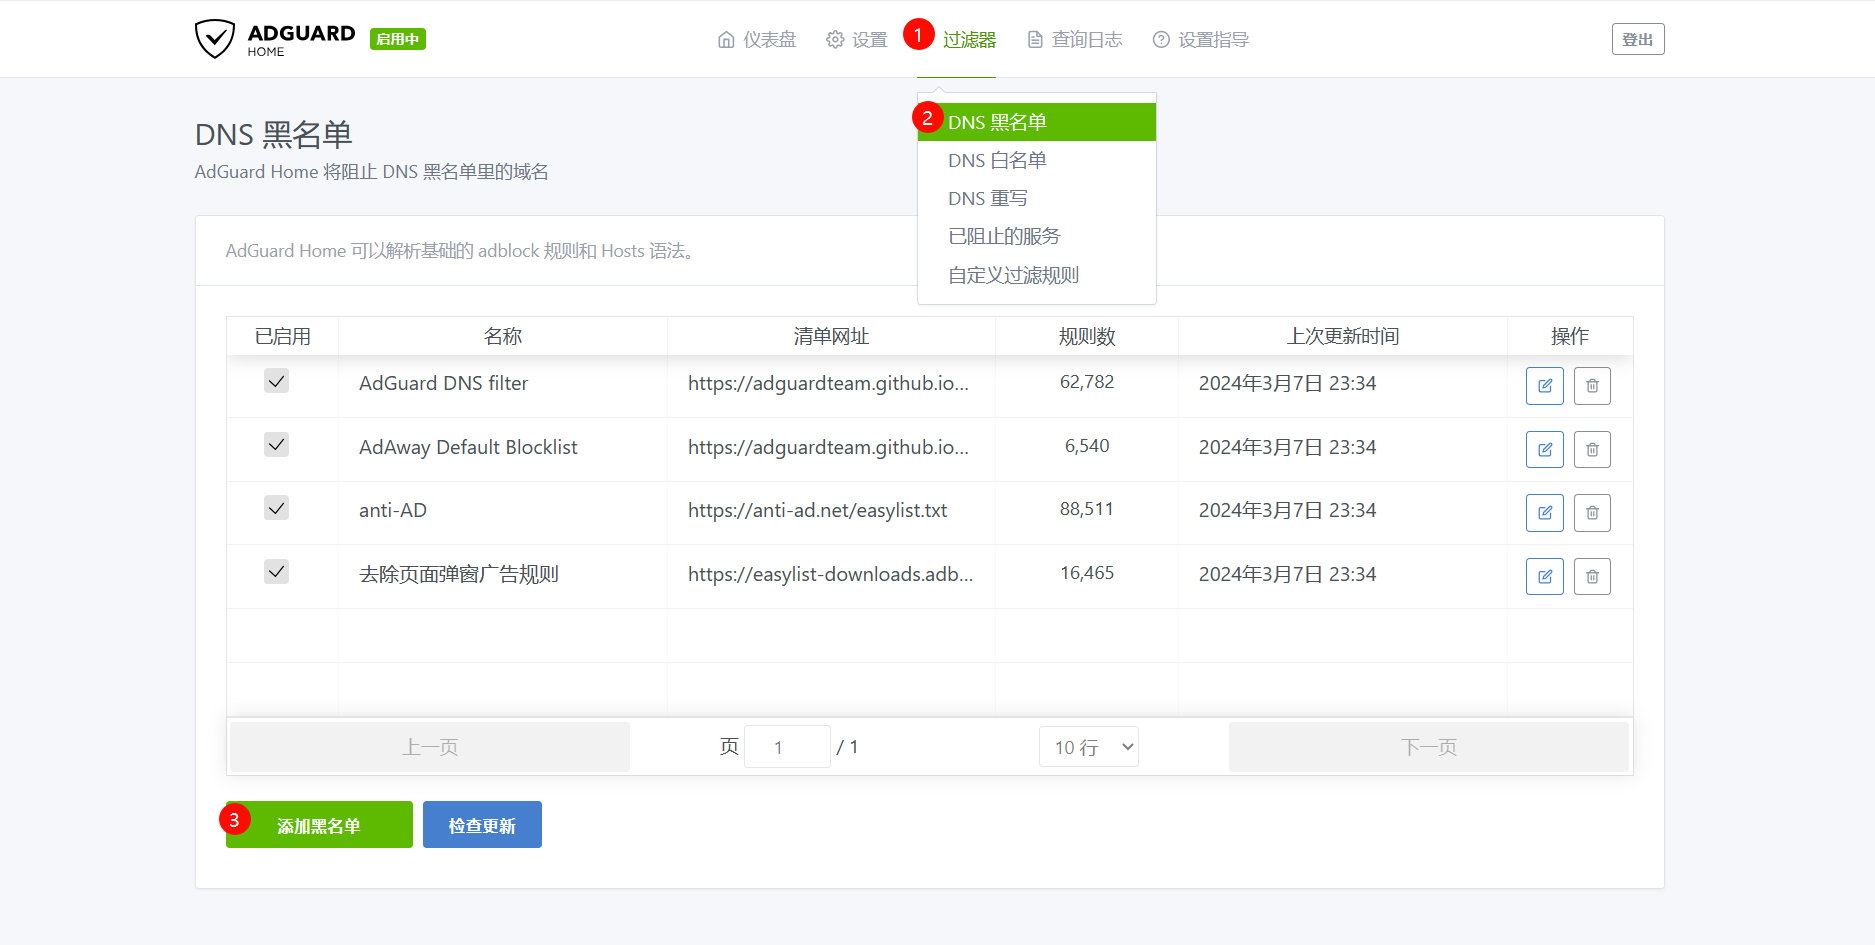
Task: Toggle the anti-AD enabled checkbox
Action: click(x=277, y=508)
